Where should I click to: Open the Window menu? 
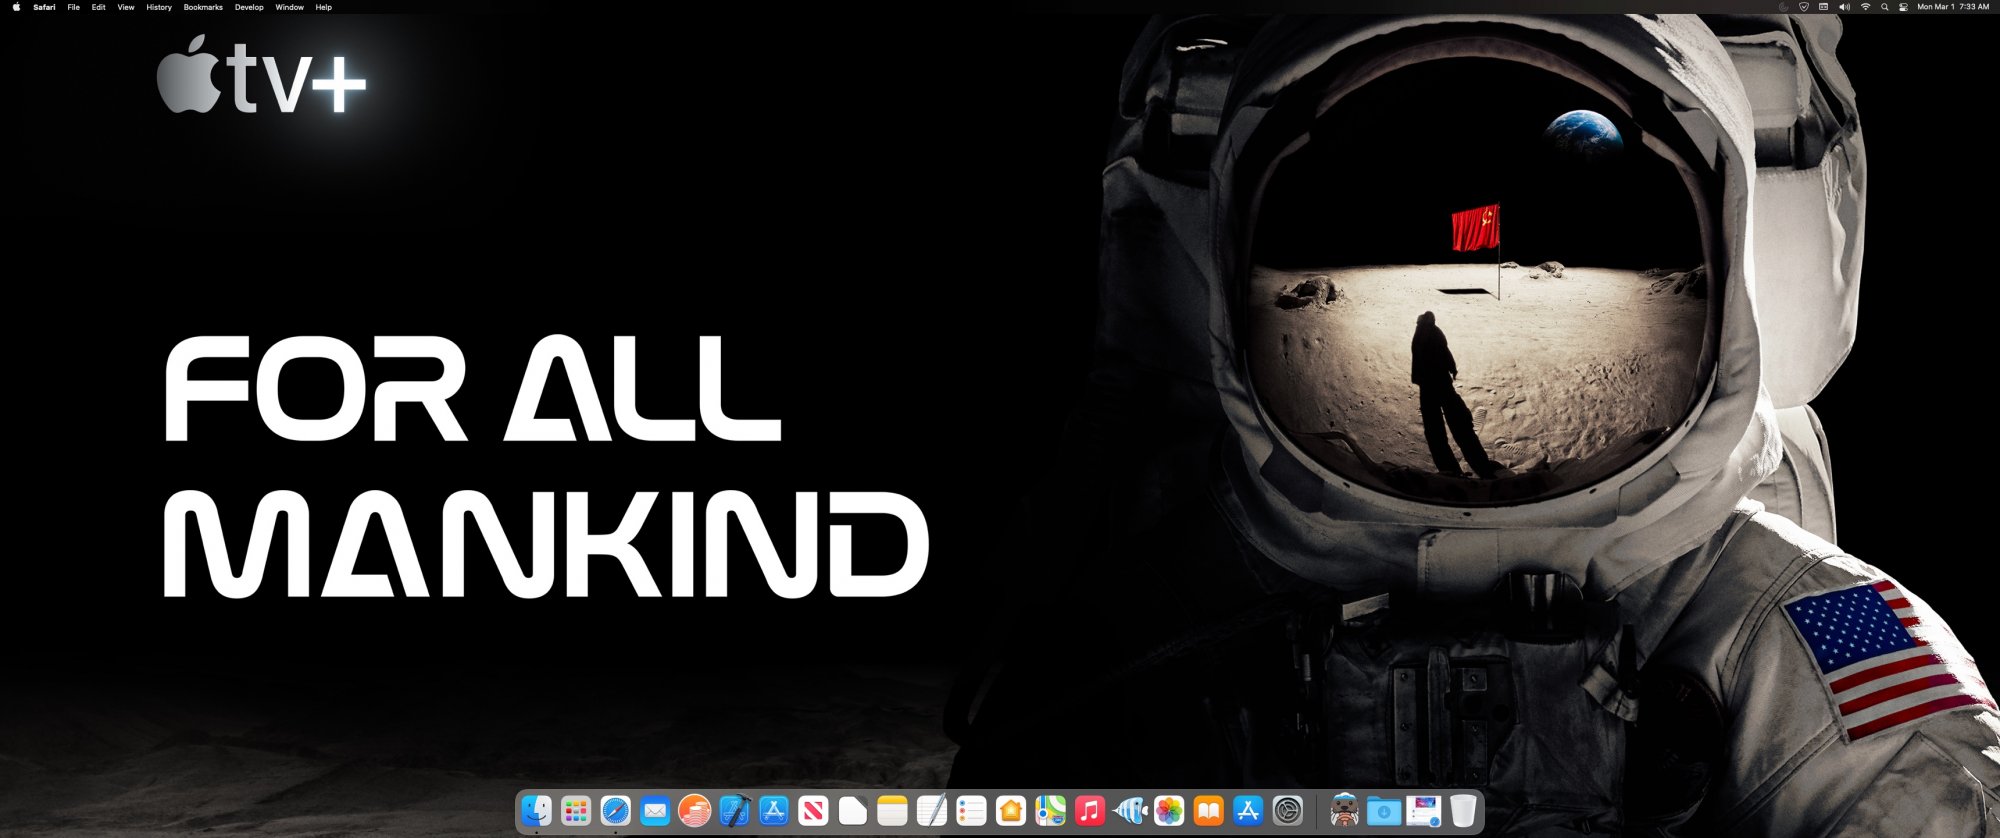pyautogui.click(x=290, y=7)
